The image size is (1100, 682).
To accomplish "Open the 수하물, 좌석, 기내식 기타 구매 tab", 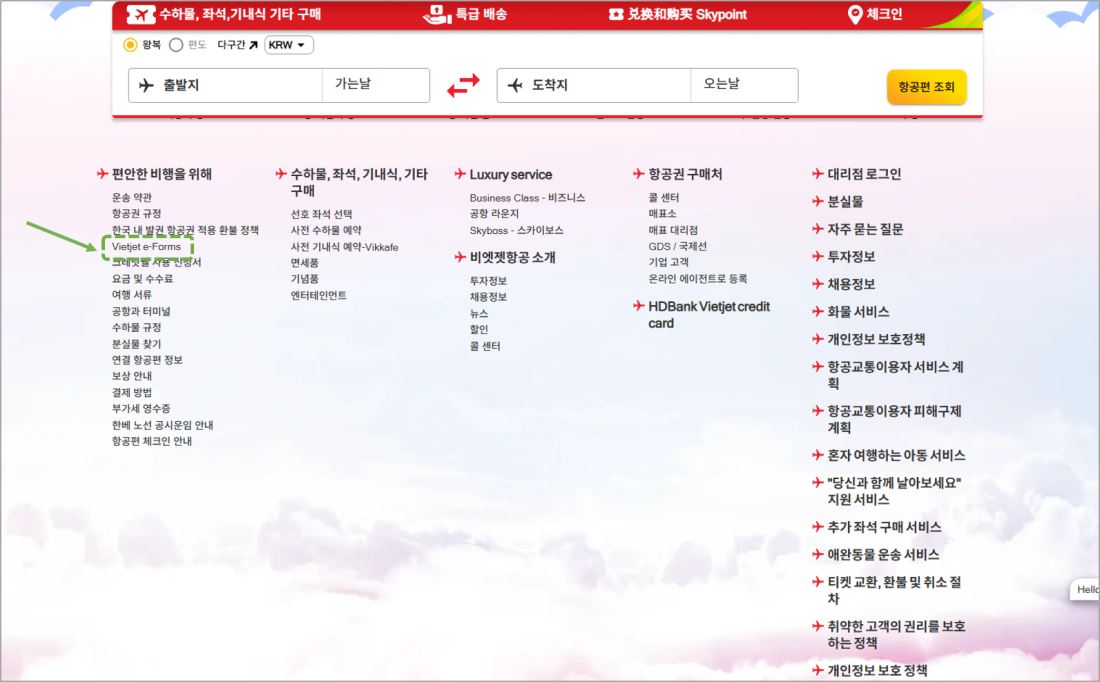I will pos(240,14).
